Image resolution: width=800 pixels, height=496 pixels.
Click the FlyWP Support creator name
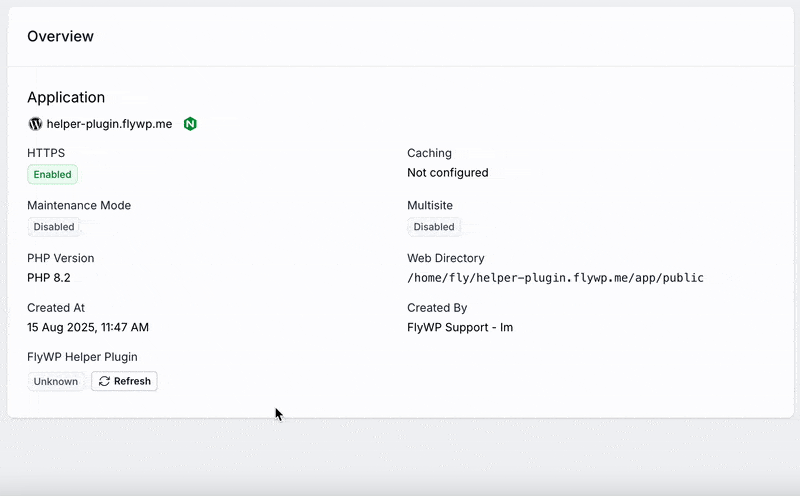click(460, 327)
